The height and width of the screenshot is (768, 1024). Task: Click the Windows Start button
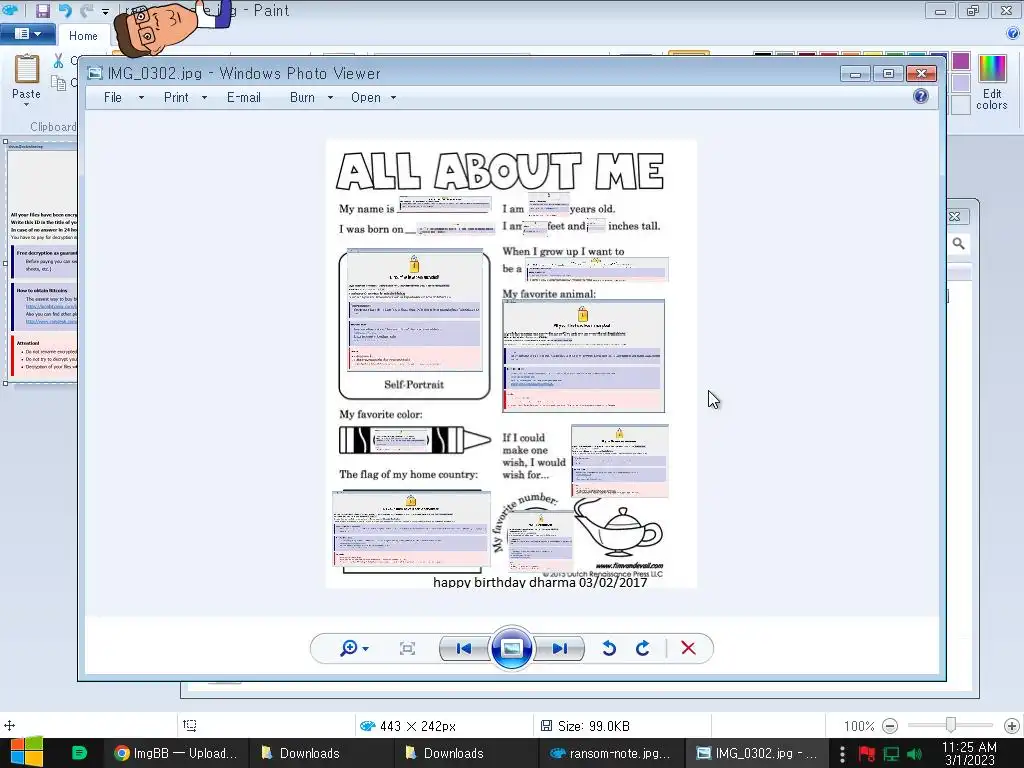26,753
